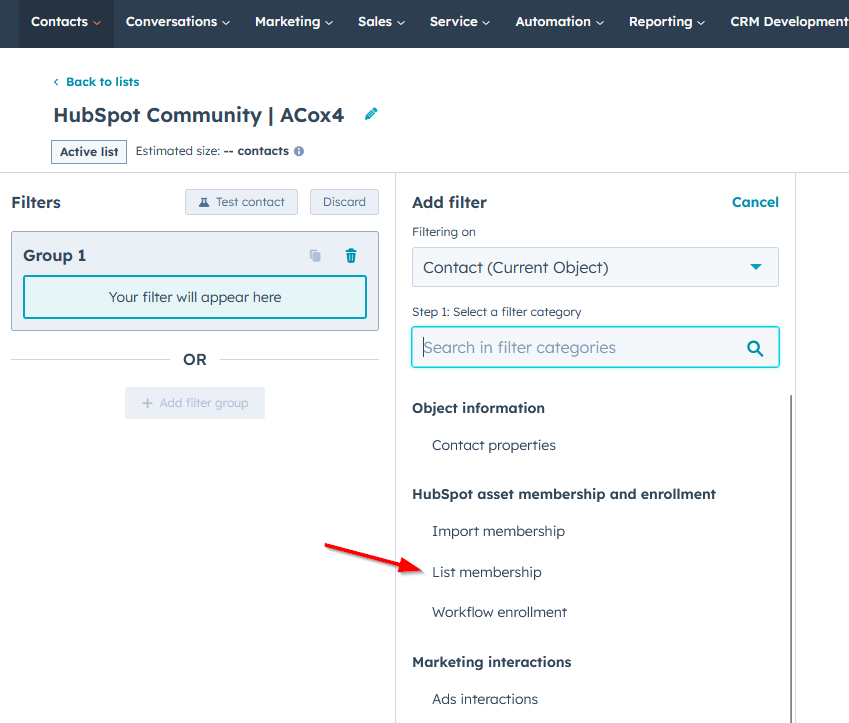
Task: Click the Cancel link in Add filter panel
Action: coord(755,202)
